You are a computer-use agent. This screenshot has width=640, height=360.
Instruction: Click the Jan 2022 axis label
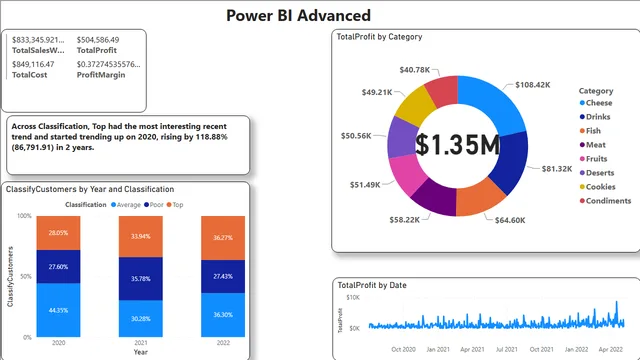coord(576,349)
